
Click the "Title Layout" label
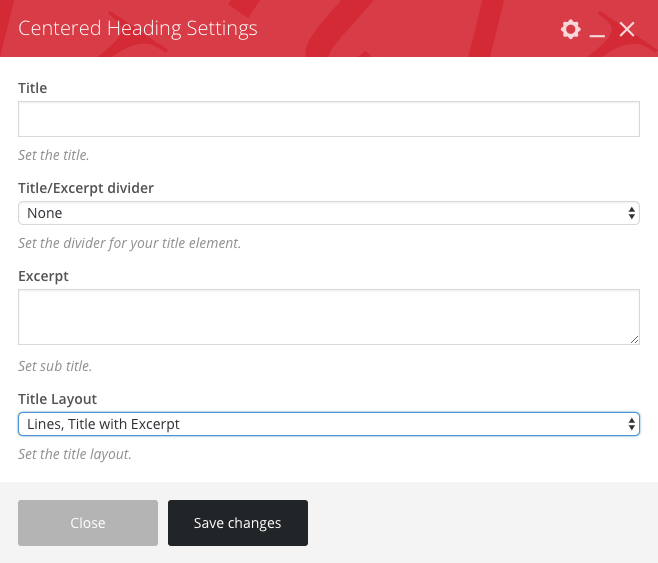click(x=58, y=399)
